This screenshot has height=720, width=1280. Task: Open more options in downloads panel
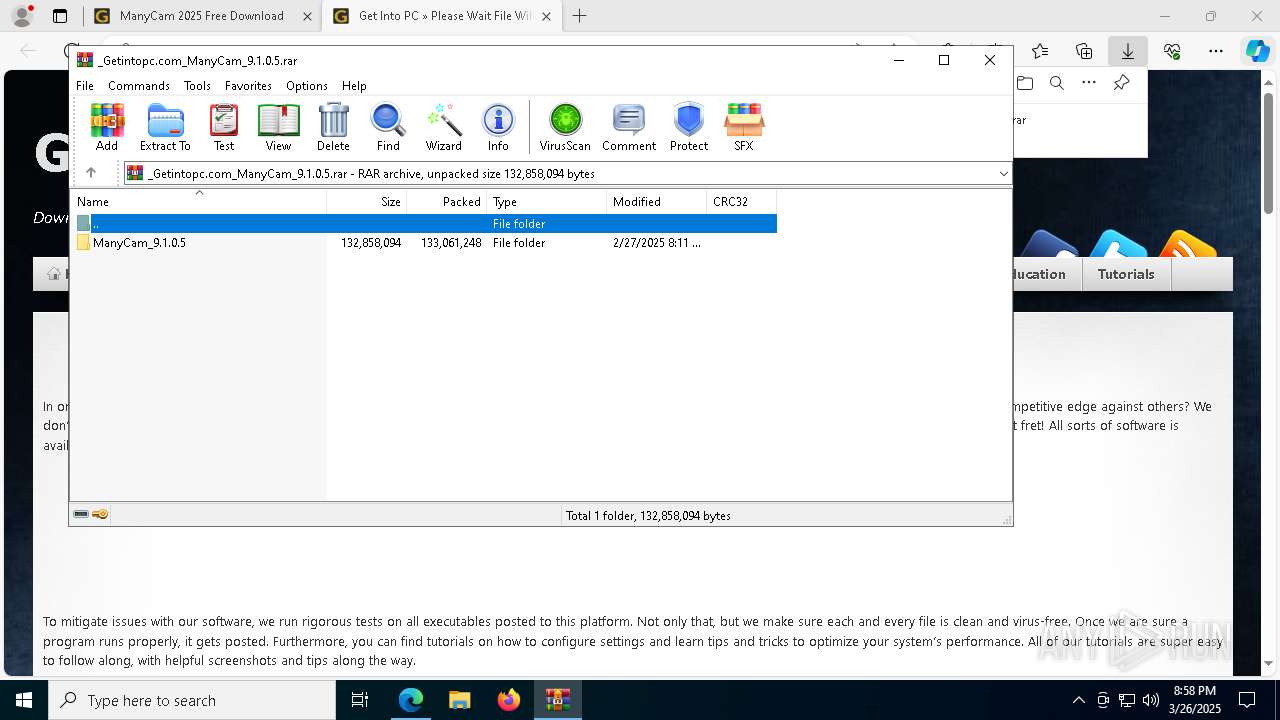click(1089, 83)
